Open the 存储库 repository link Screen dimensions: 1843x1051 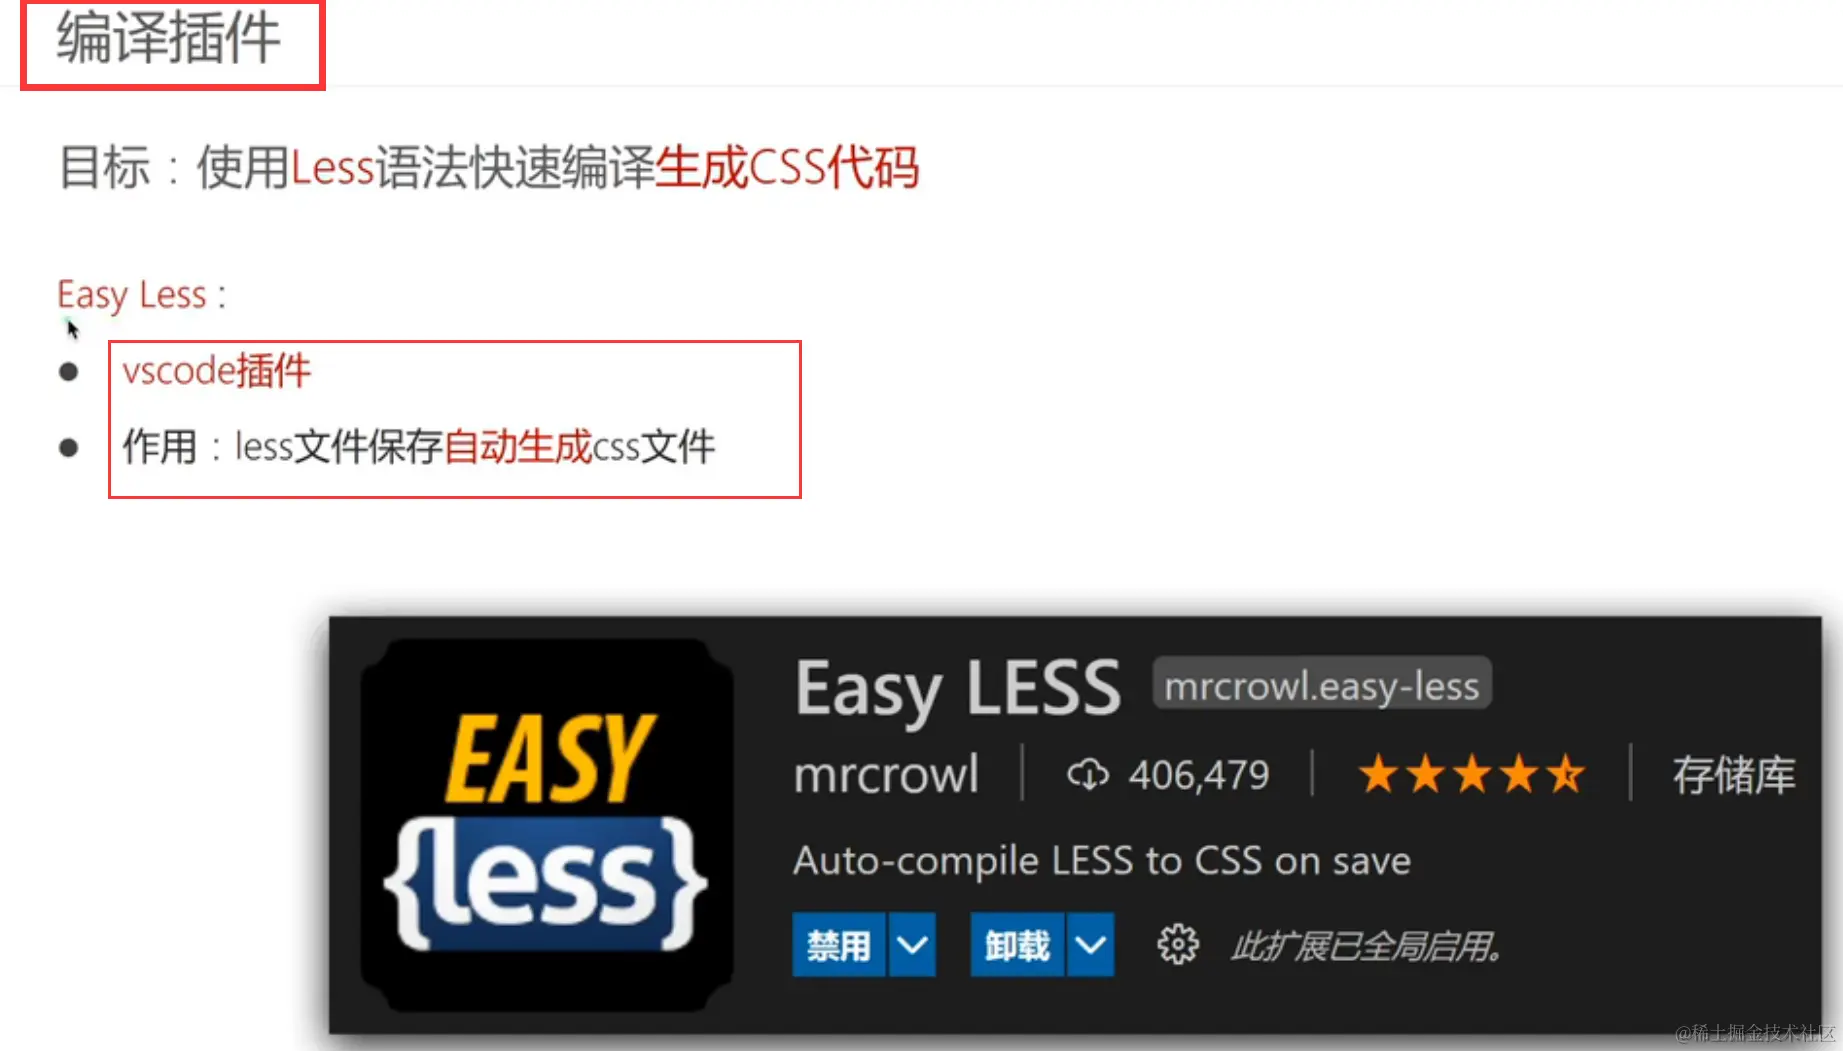pos(1734,775)
